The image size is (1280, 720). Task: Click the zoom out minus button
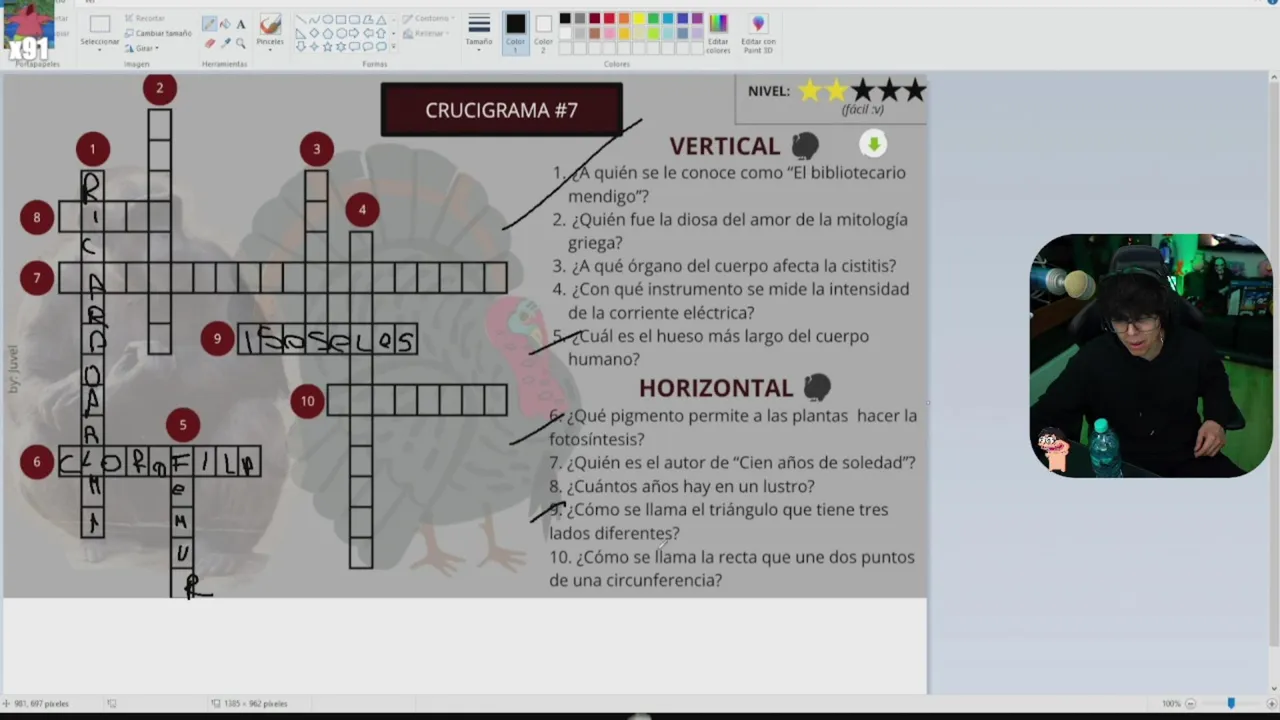click(x=1190, y=703)
